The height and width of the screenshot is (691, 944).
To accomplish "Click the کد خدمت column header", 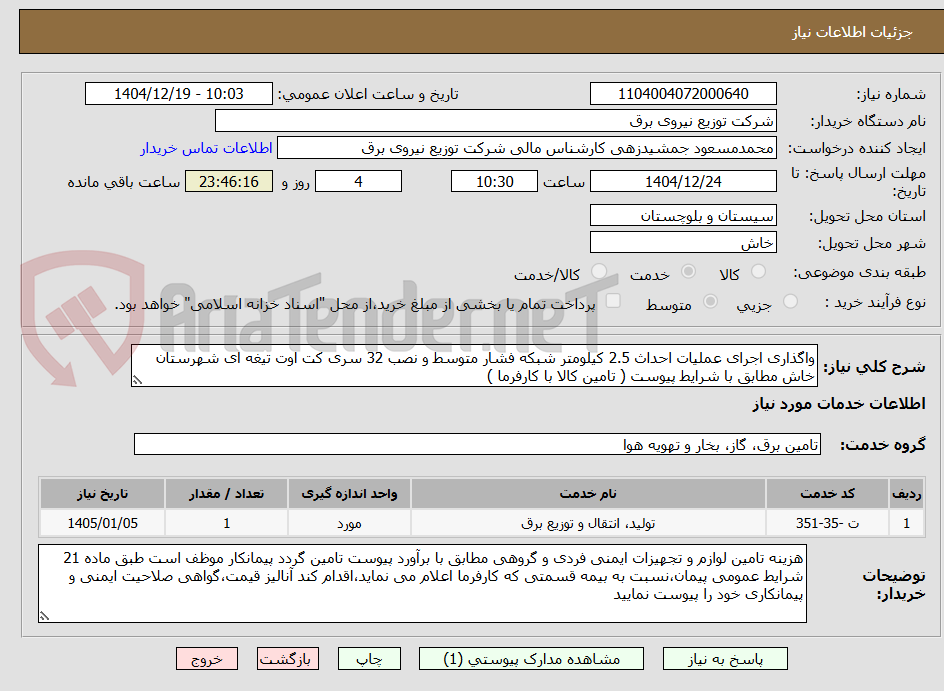I will tap(827, 494).
